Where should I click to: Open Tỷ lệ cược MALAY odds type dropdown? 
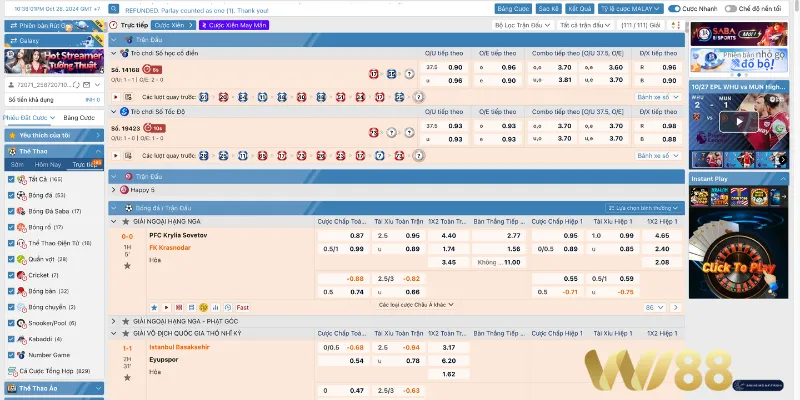pyautogui.click(x=631, y=9)
